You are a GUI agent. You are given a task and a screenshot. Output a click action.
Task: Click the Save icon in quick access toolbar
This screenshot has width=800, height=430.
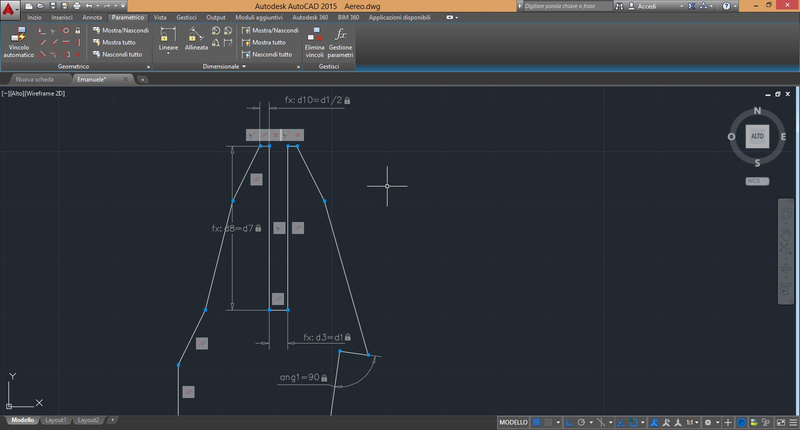tap(54, 6)
